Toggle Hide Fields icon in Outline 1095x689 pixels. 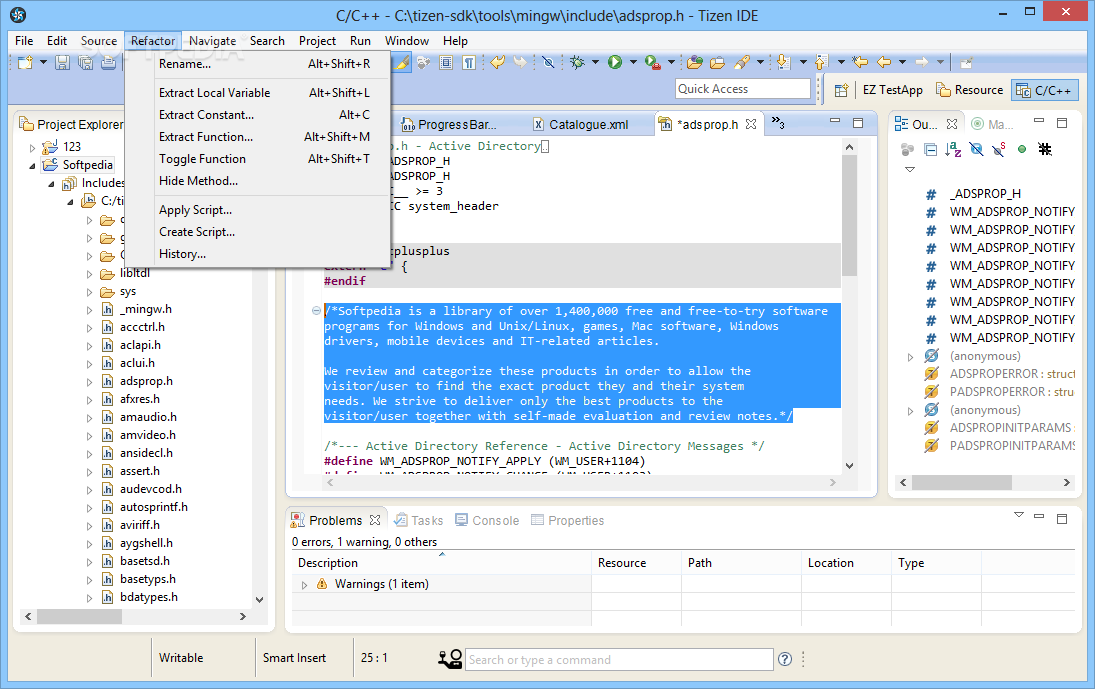pyautogui.click(x=976, y=149)
